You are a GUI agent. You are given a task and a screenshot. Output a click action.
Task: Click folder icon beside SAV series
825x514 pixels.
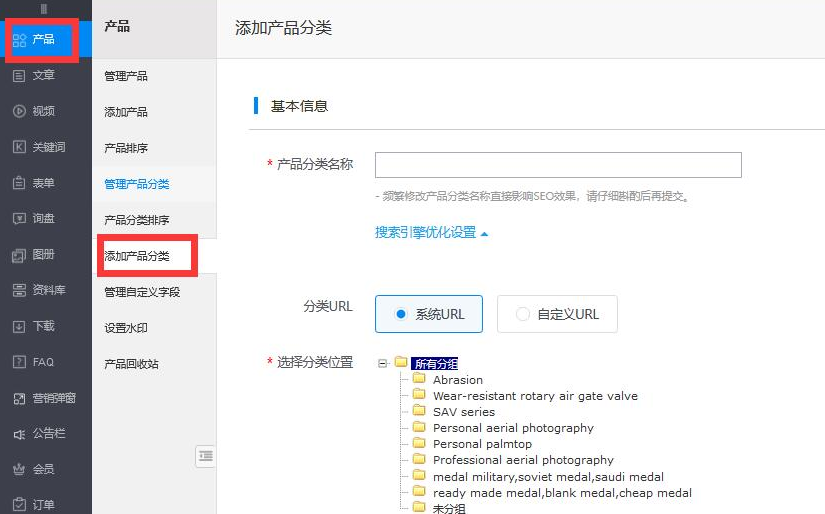(419, 410)
